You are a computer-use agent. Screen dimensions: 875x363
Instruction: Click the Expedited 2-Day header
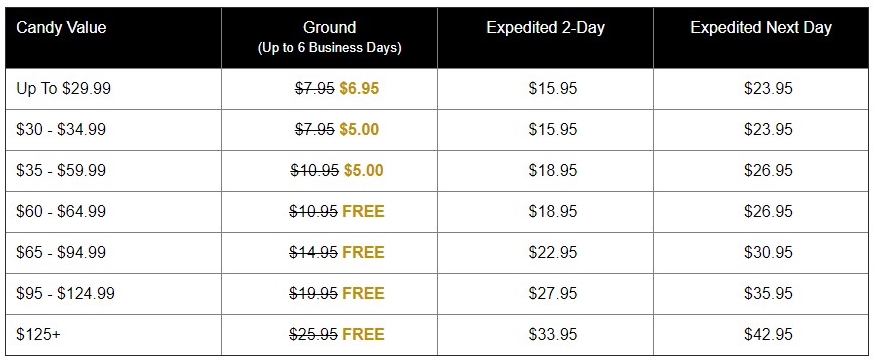[x=545, y=28]
